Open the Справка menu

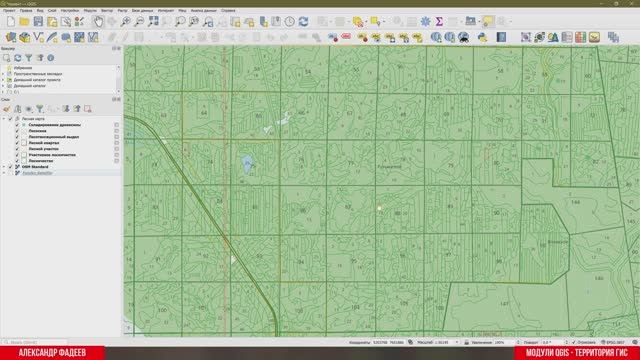tap(228, 11)
